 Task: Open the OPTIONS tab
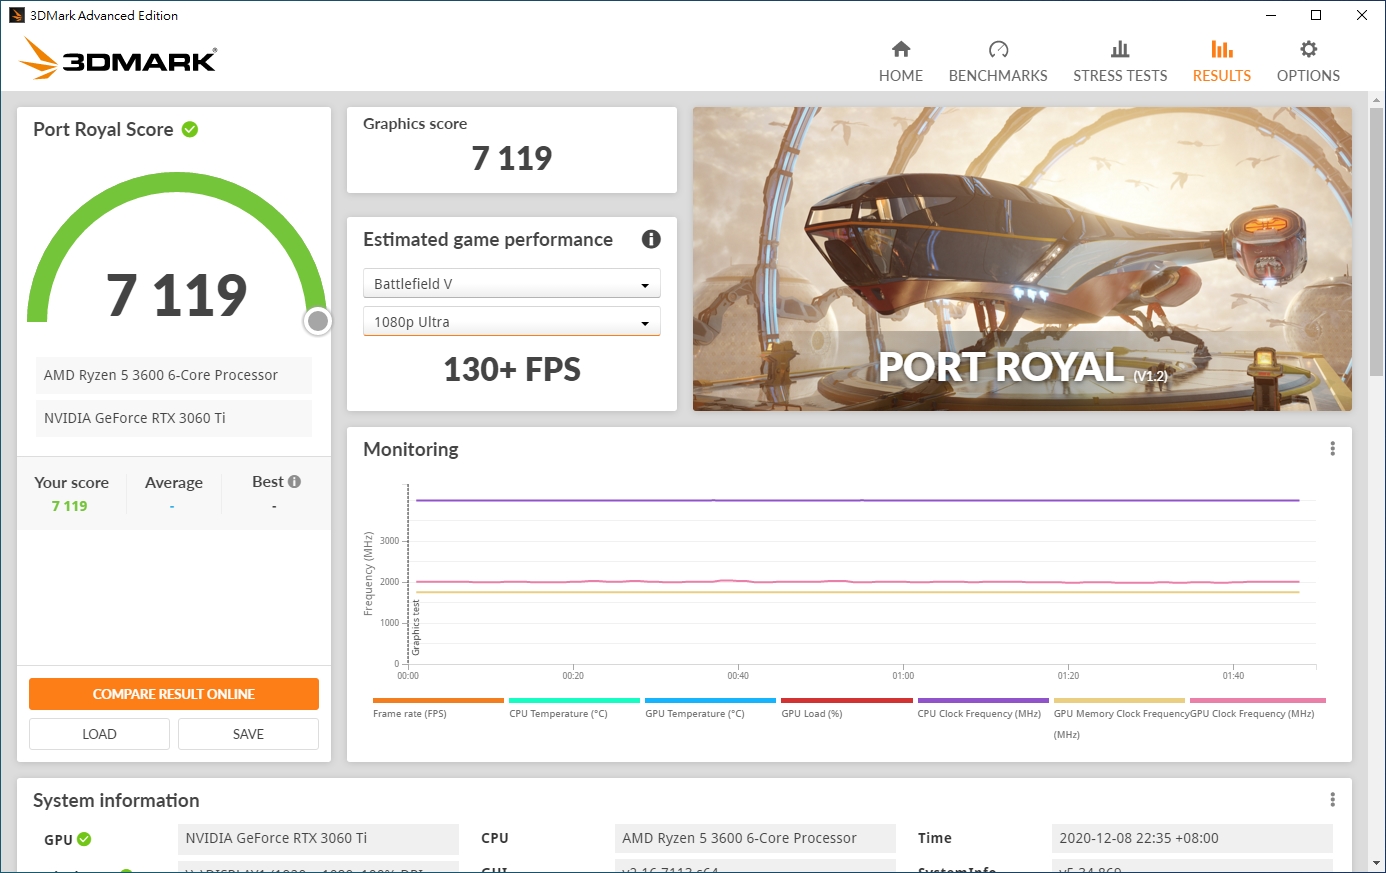1308,61
